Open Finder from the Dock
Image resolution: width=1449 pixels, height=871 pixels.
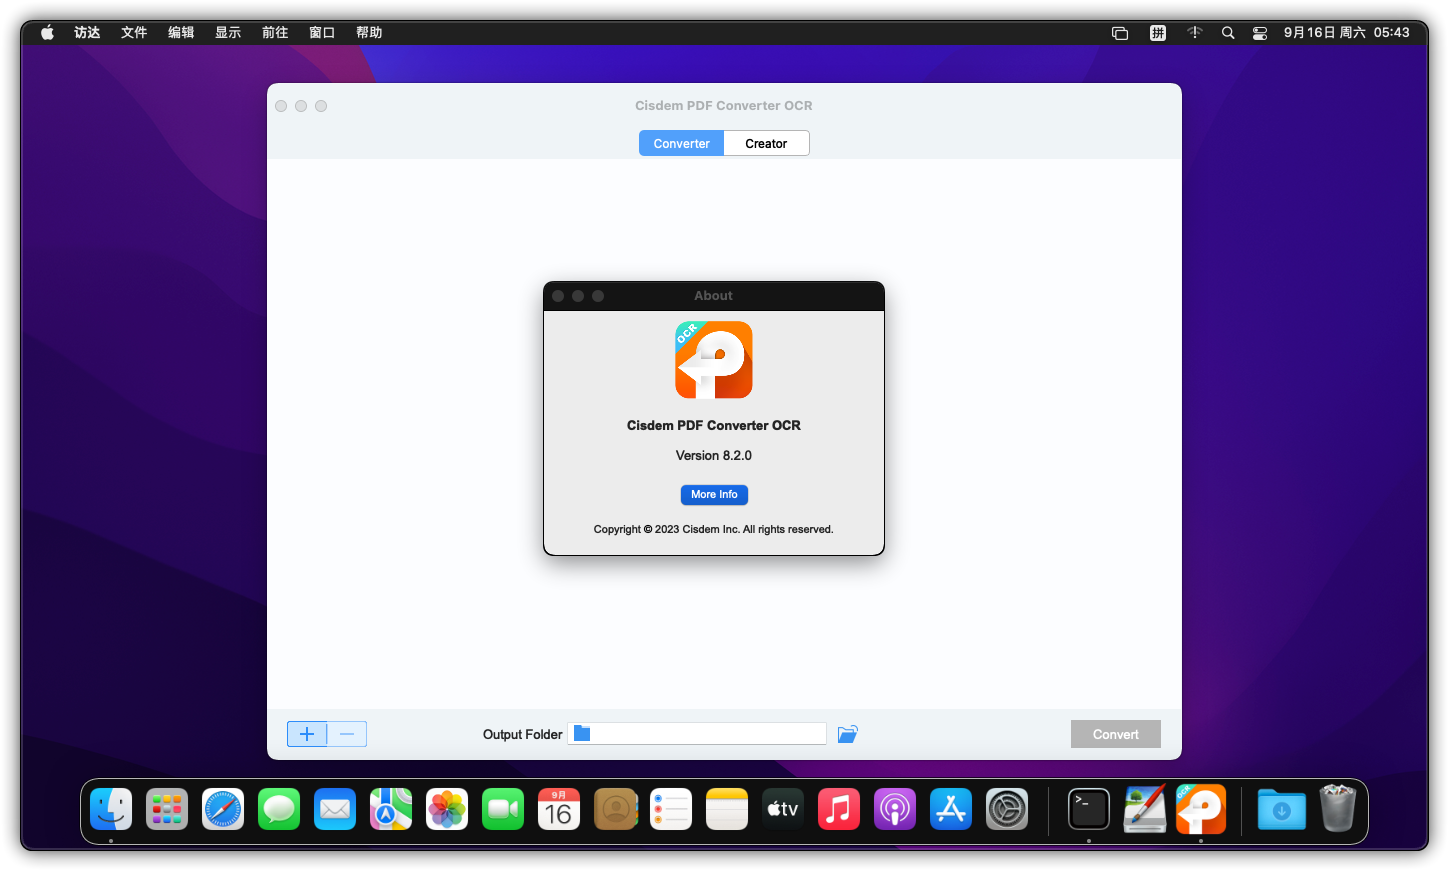[111, 809]
